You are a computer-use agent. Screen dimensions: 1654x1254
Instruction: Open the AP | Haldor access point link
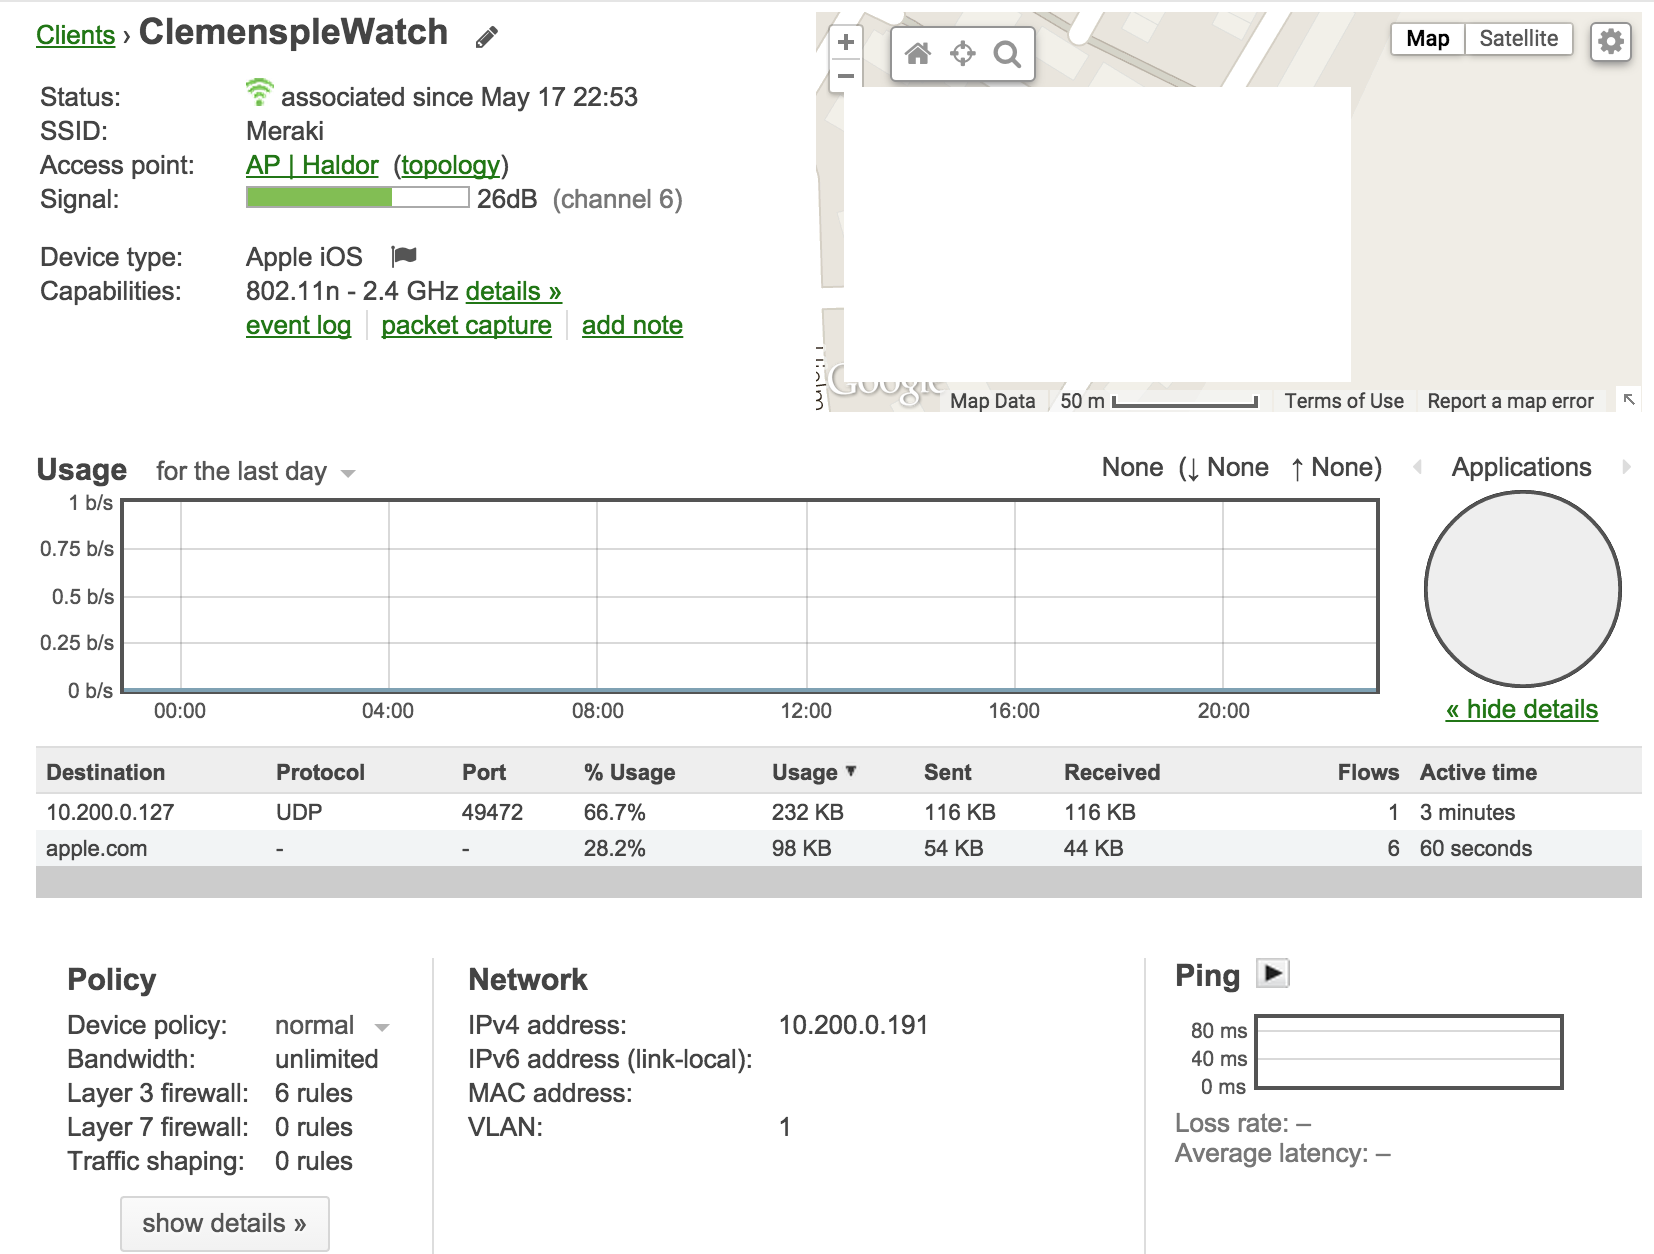point(312,165)
